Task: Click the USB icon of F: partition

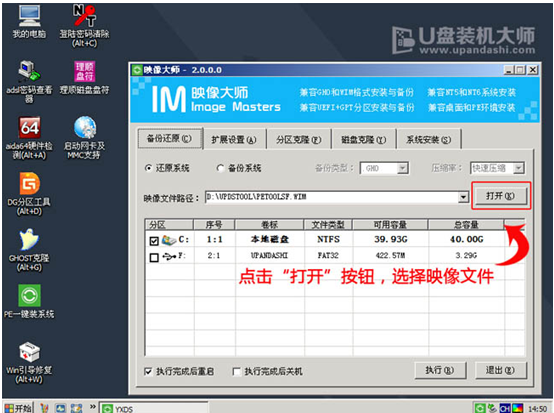Action: click(169, 257)
